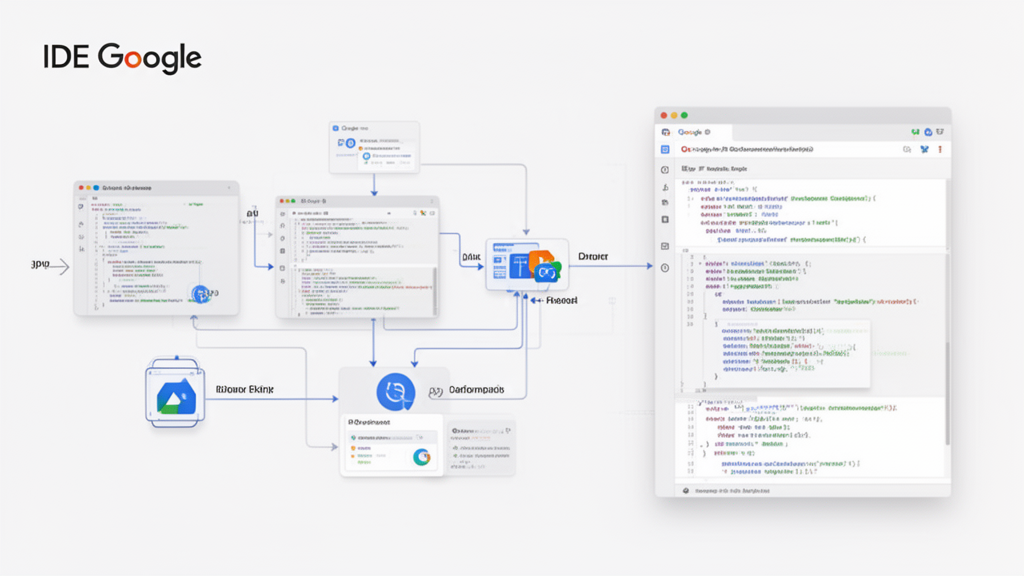This screenshot has height=576, width=1024.
Task: Click the grey icon at the far right of the large window's tab bar
Action: point(940,132)
